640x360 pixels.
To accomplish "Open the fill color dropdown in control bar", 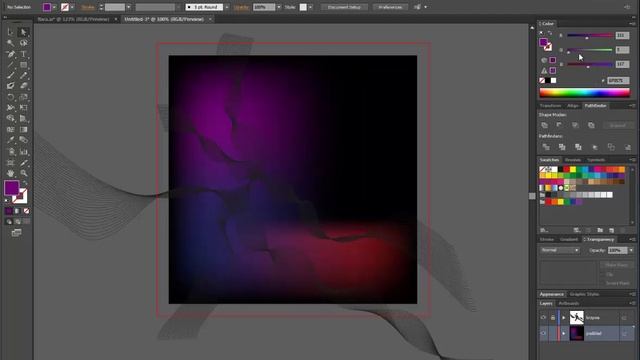I will coord(54,7).
